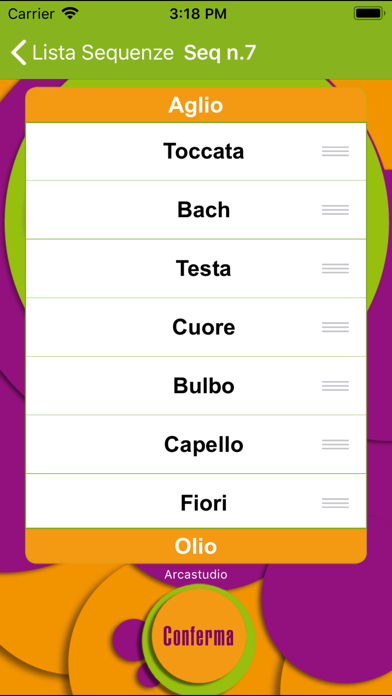Open the Arcastudio credit label
The width and height of the screenshot is (392, 696).
196,574
